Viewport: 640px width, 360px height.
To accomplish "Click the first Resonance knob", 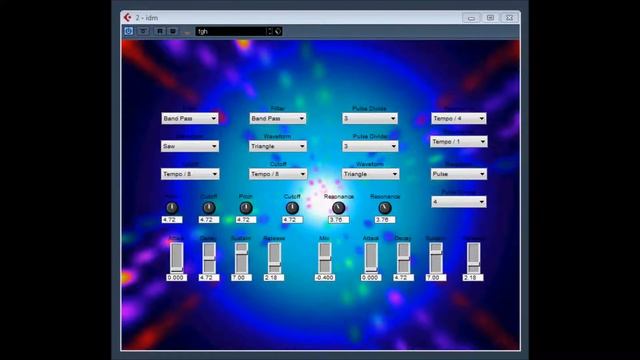I will [338, 208].
